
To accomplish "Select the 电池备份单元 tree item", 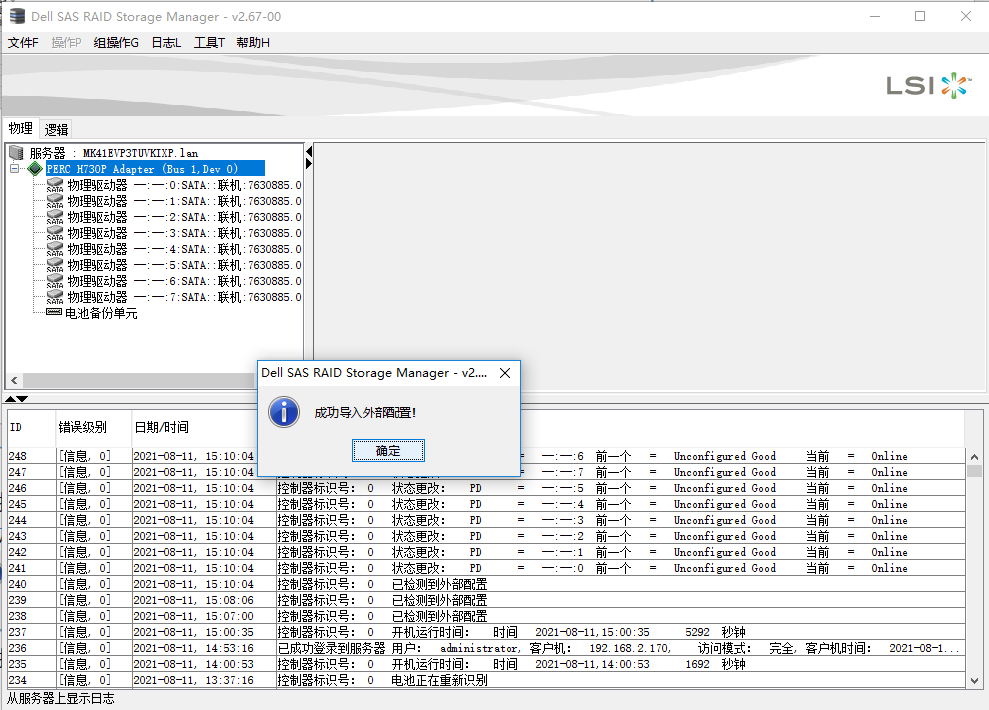I will [101, 313].
